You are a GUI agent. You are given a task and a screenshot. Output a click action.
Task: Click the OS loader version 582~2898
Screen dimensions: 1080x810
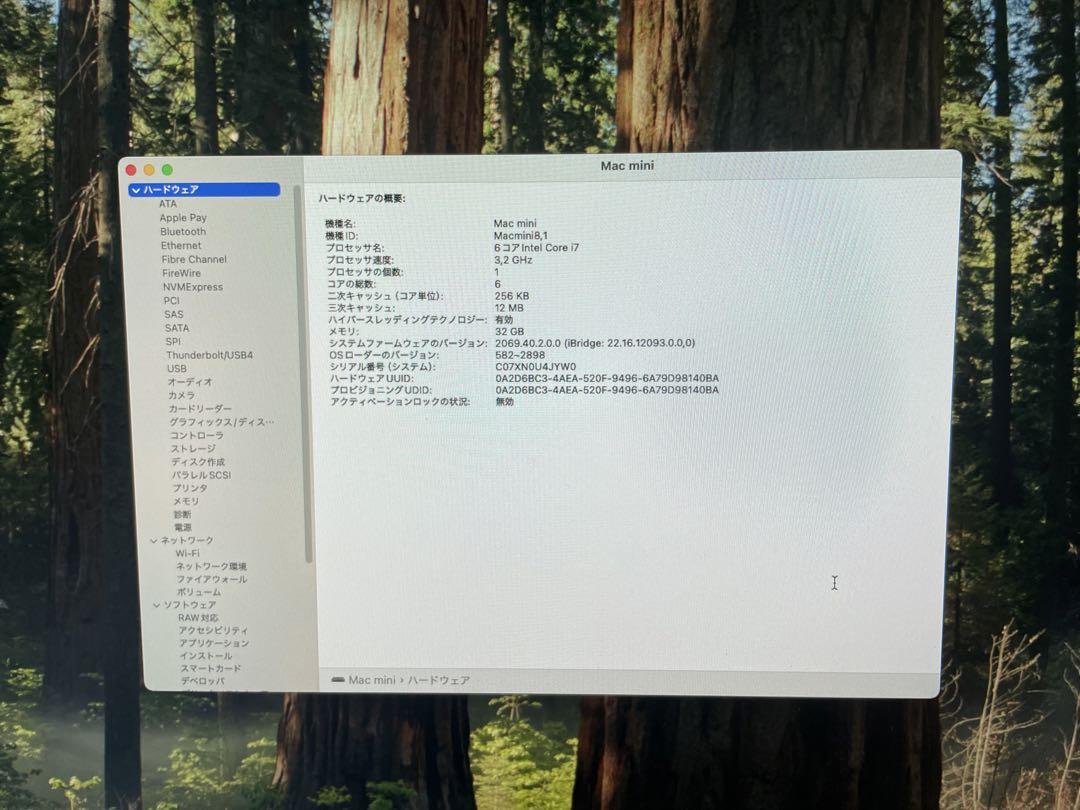520,355
